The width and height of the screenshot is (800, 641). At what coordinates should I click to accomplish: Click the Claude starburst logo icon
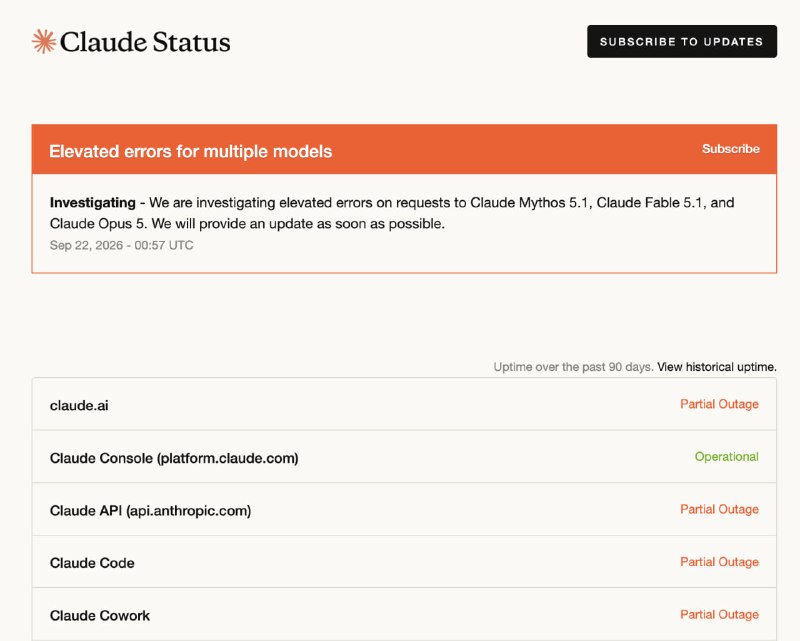pos(44,41)
